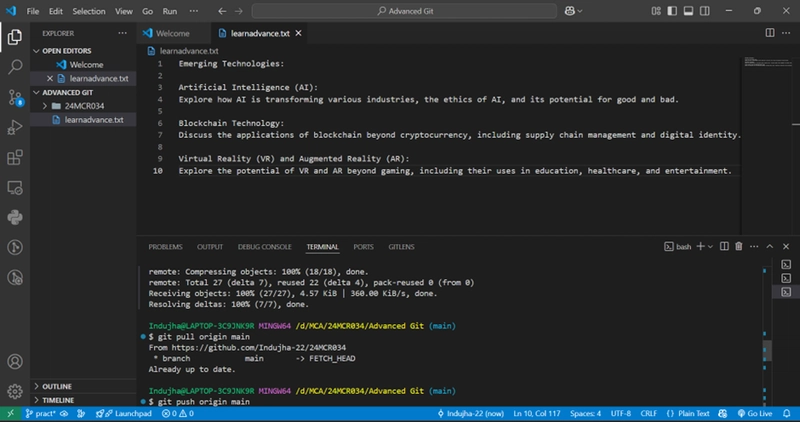Split the editor to the right
The height and width of the screenshot is (422, 800).
point(770,33)
